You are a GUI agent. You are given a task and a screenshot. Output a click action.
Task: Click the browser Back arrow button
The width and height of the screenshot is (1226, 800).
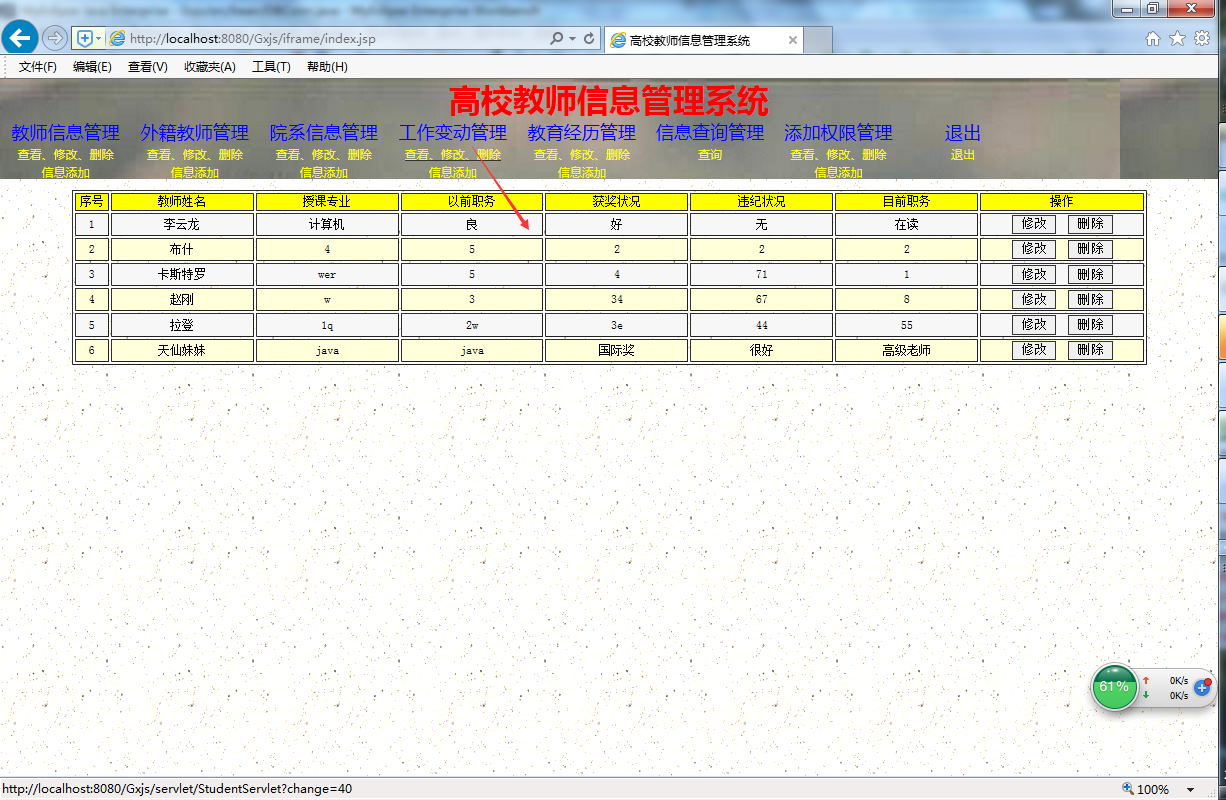20,38
